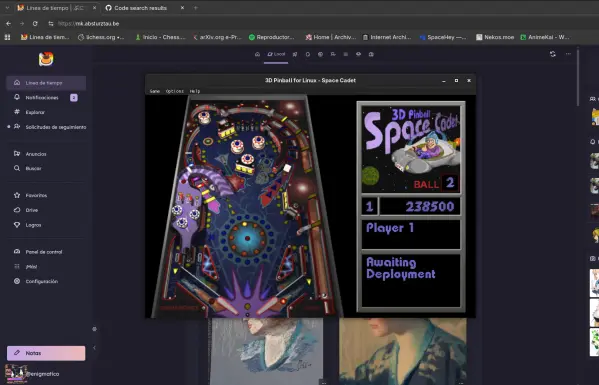Open the three-dots options at top right
Viewport: 599px width, 385px height.
pyautogui.click(x=568, y=54)
